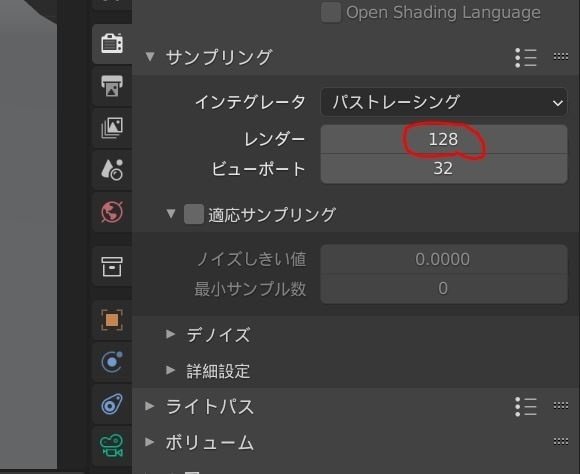Open the View Layer properties tab
Screen dimensions: 580x474
coord(112,128)
